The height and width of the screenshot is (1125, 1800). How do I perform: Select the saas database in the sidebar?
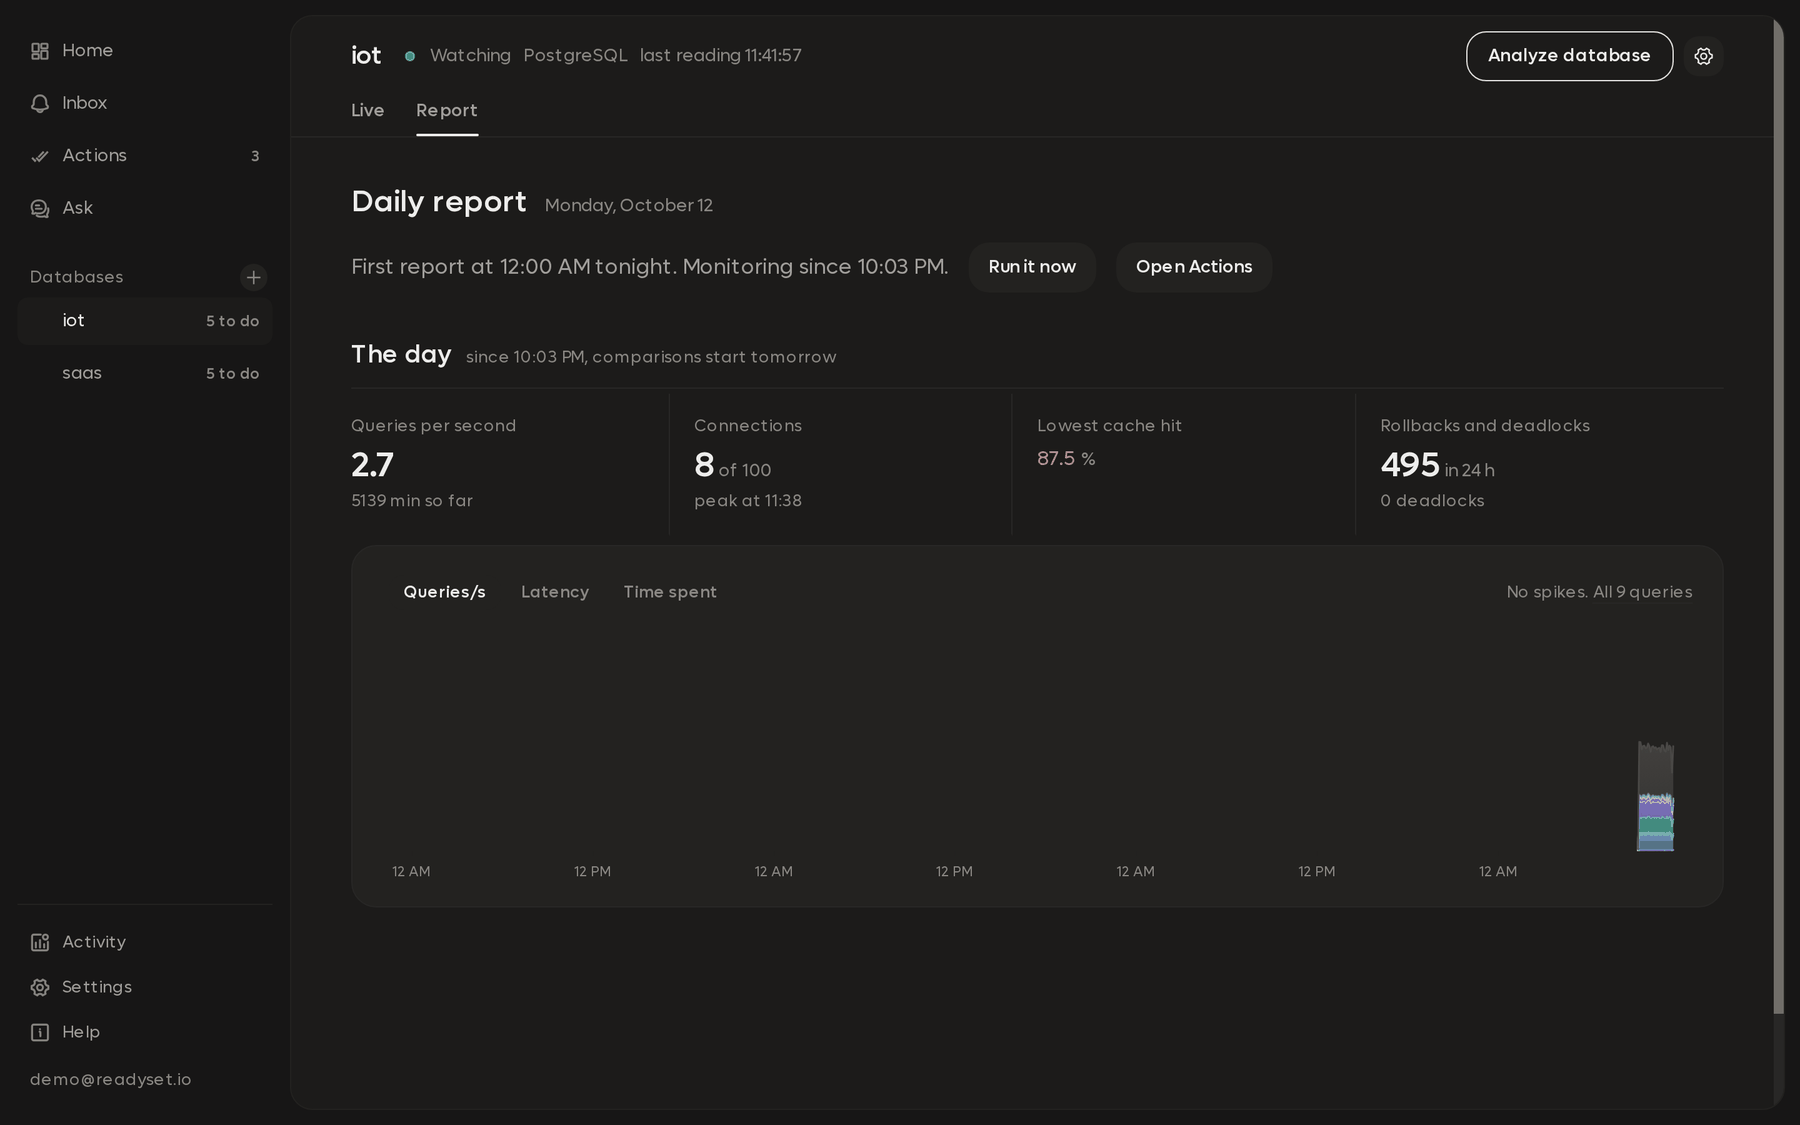point(145,373)
